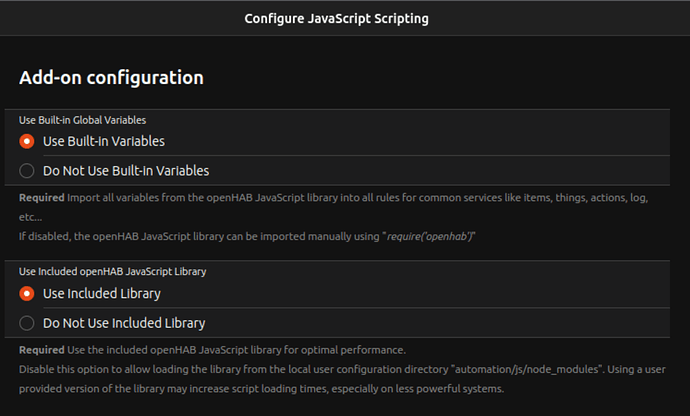Click the "Do Not Use Built-In Variables" label text
This screenshot has height=416, width=690.
pyautogui.click(x=126, y=170)
